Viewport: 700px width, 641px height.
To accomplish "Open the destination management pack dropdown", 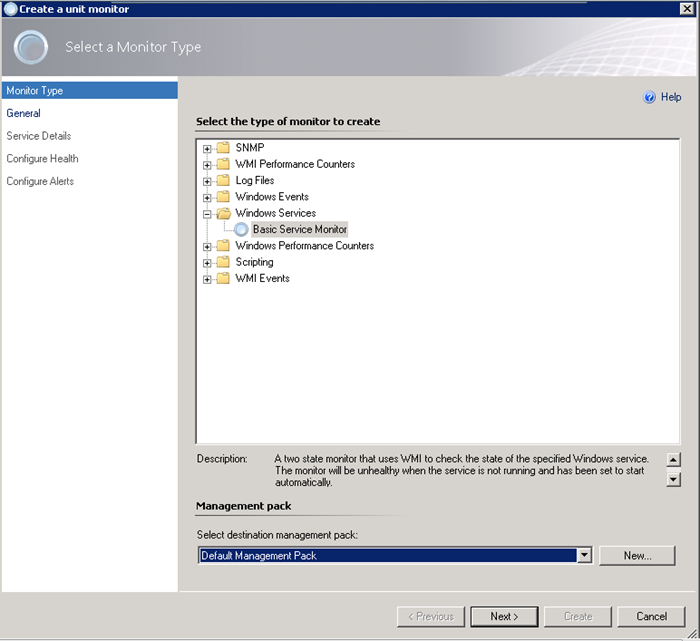I will [584, 556].
